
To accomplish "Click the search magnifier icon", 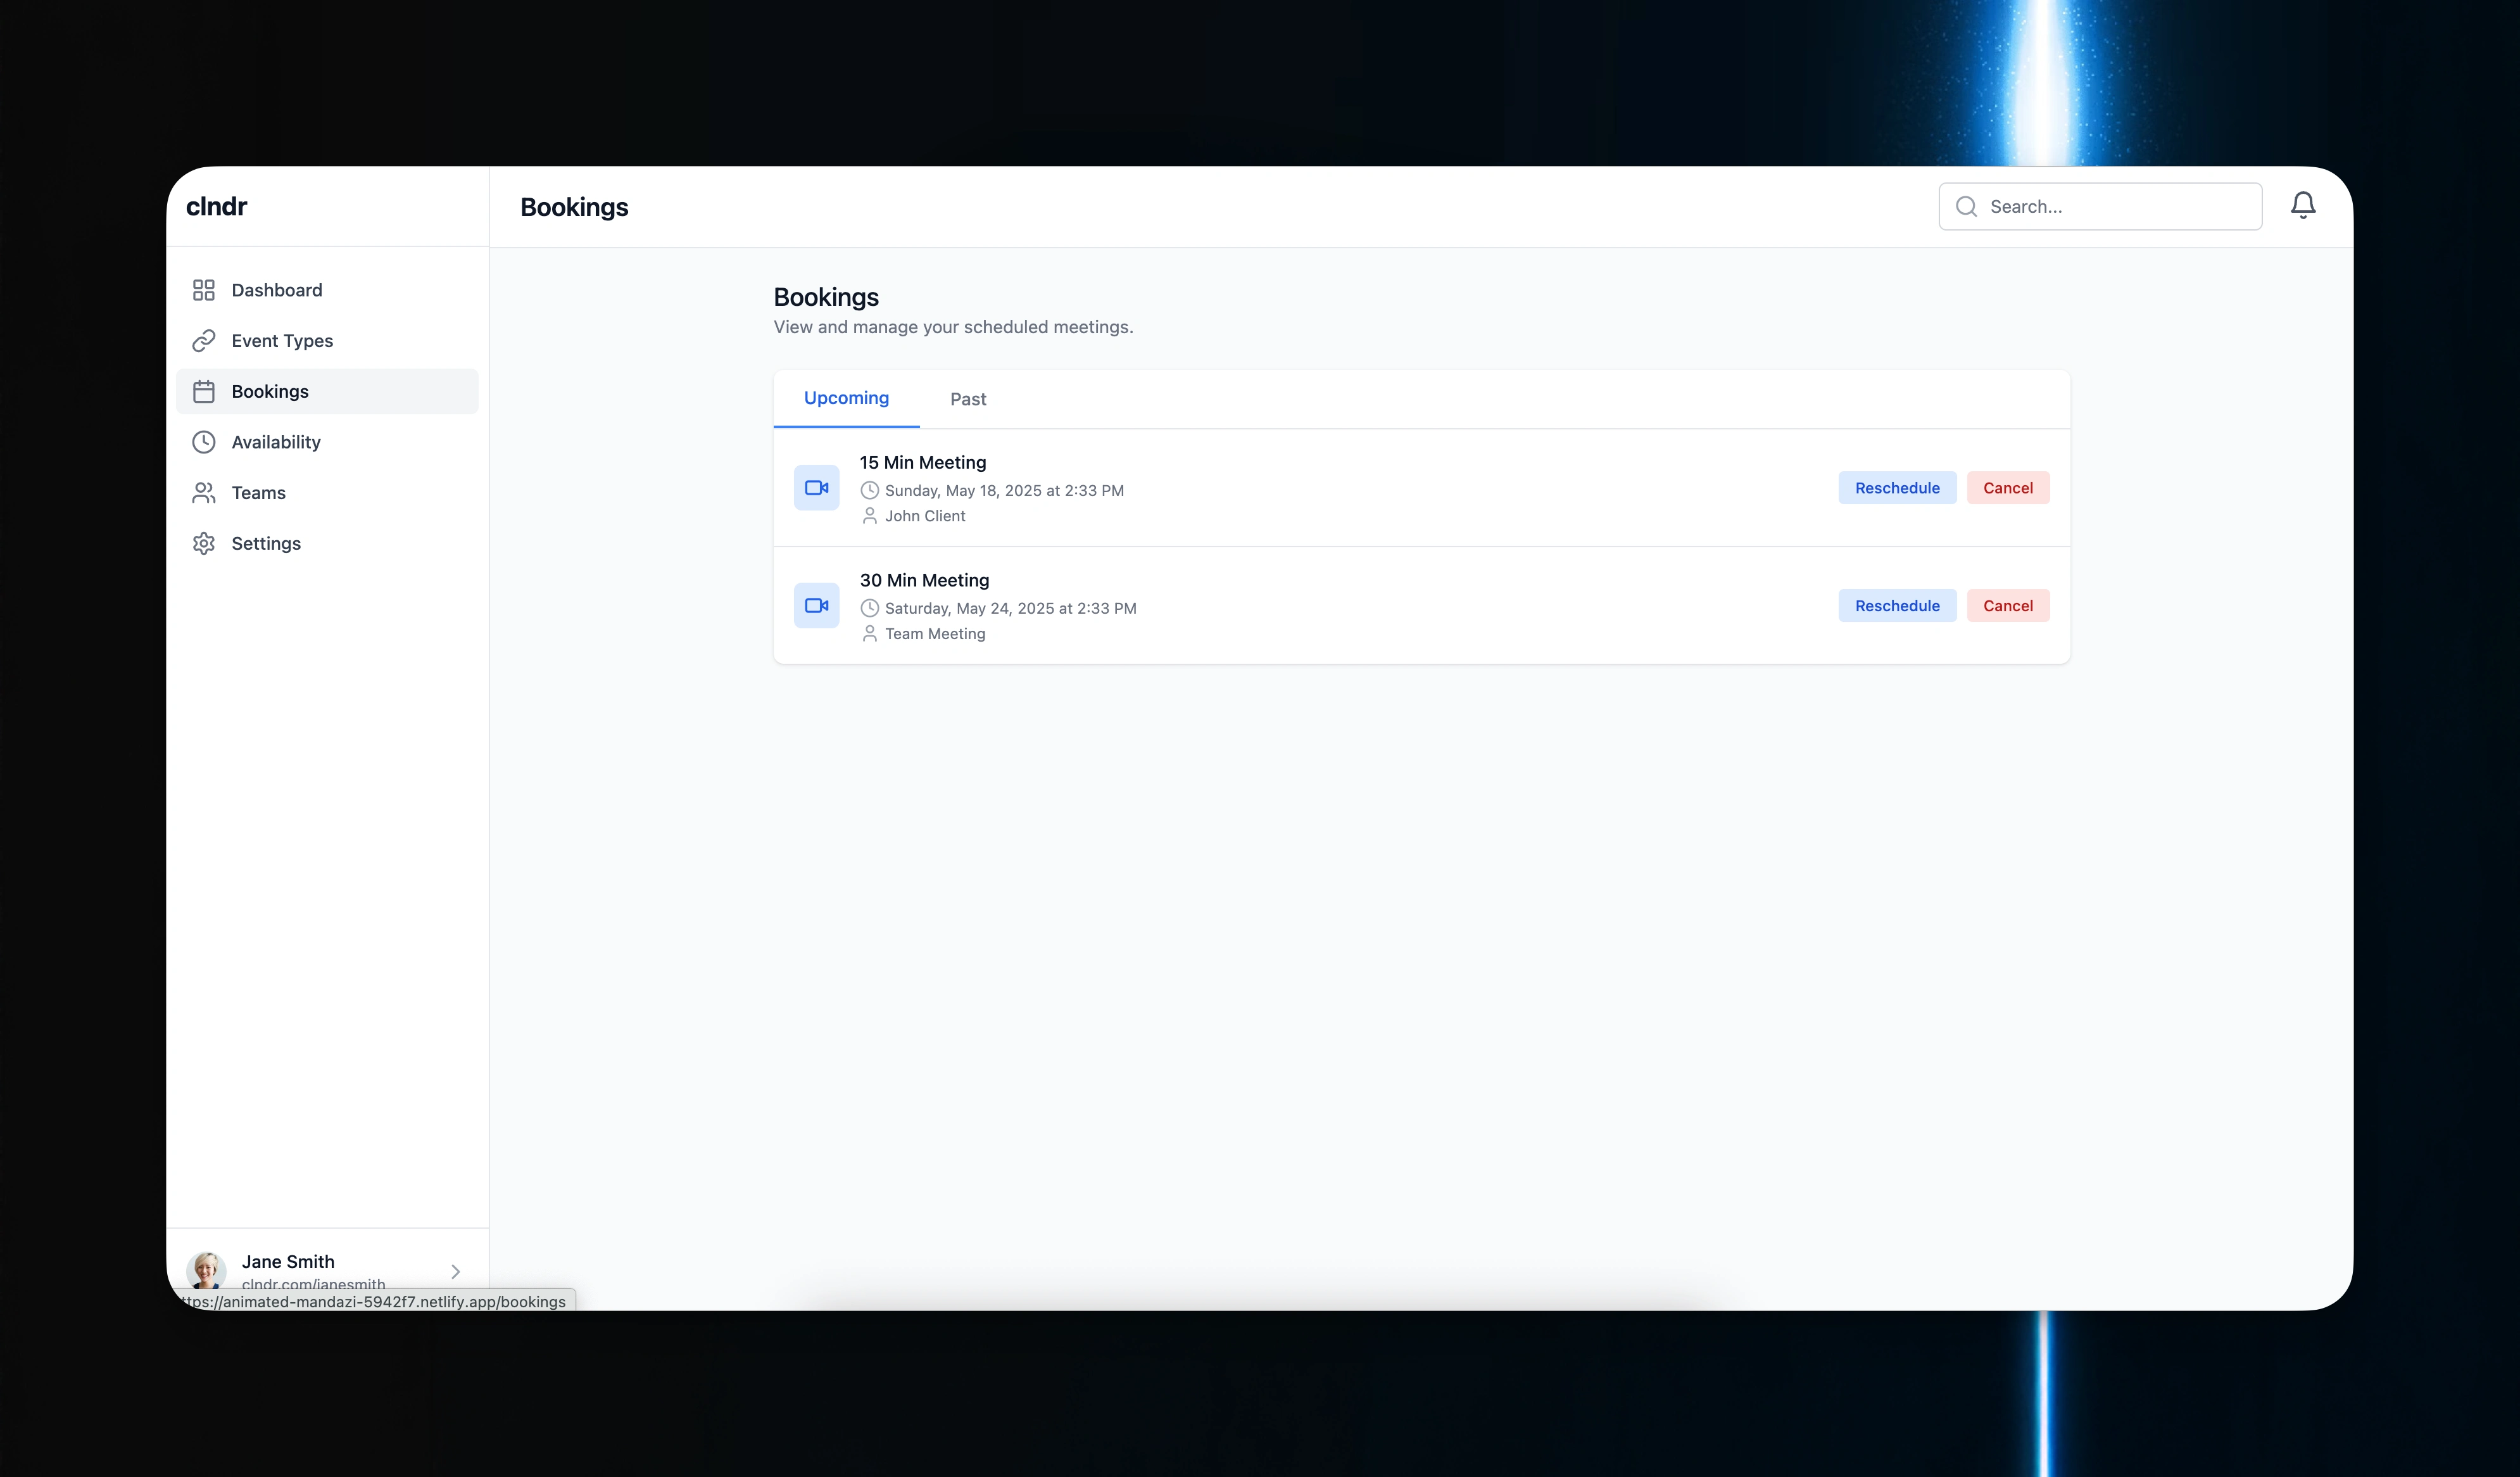I will coord(1966,206).
